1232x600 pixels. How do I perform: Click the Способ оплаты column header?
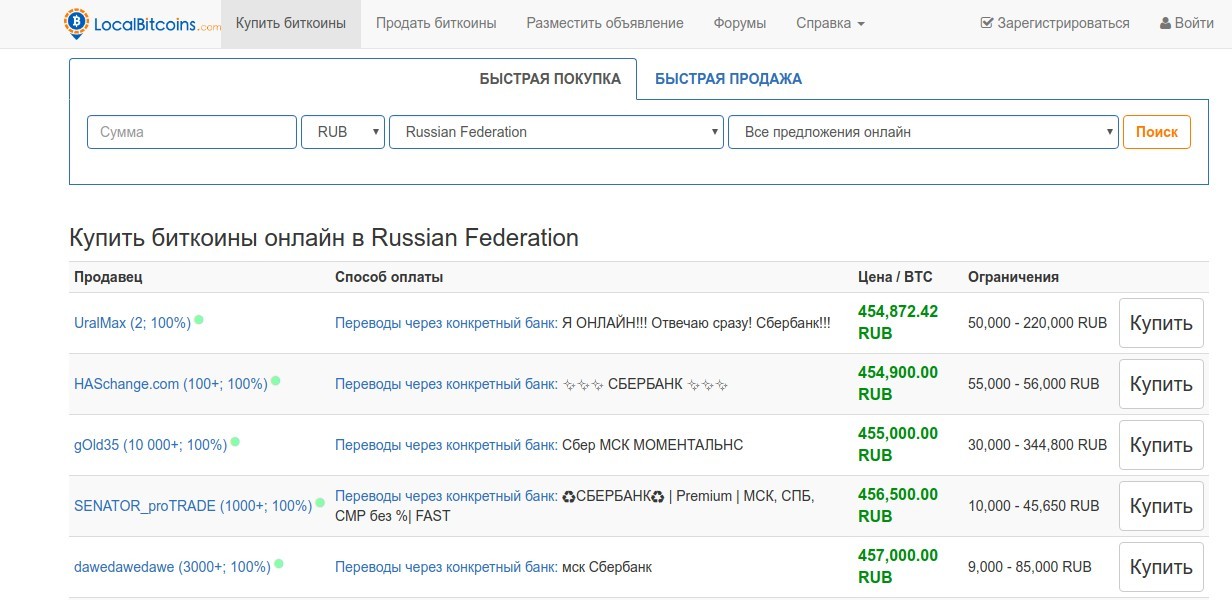pyautogui.click(x=389, y=277)
